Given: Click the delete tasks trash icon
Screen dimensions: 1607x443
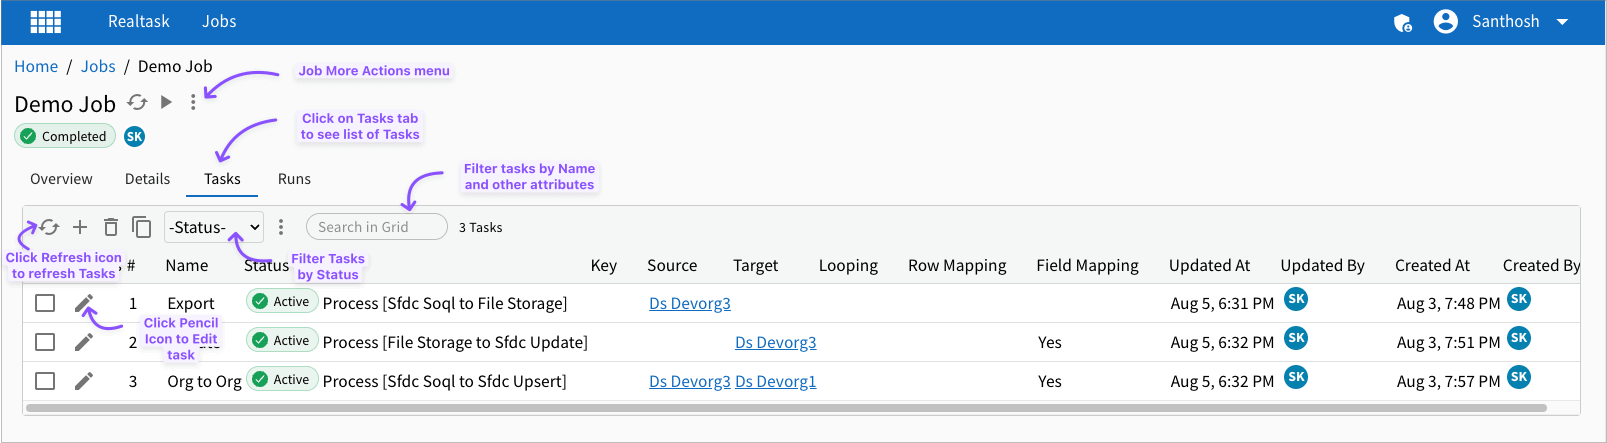Looking at the screenshot, I should click(x=111, y=227).
